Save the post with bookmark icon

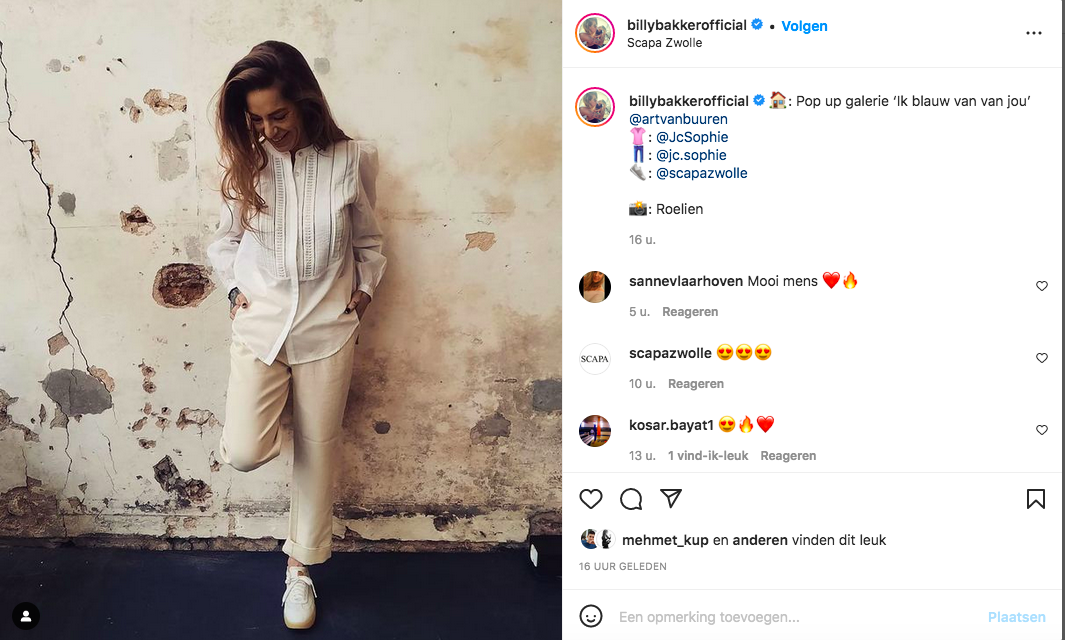click(x=1036, y=499)
